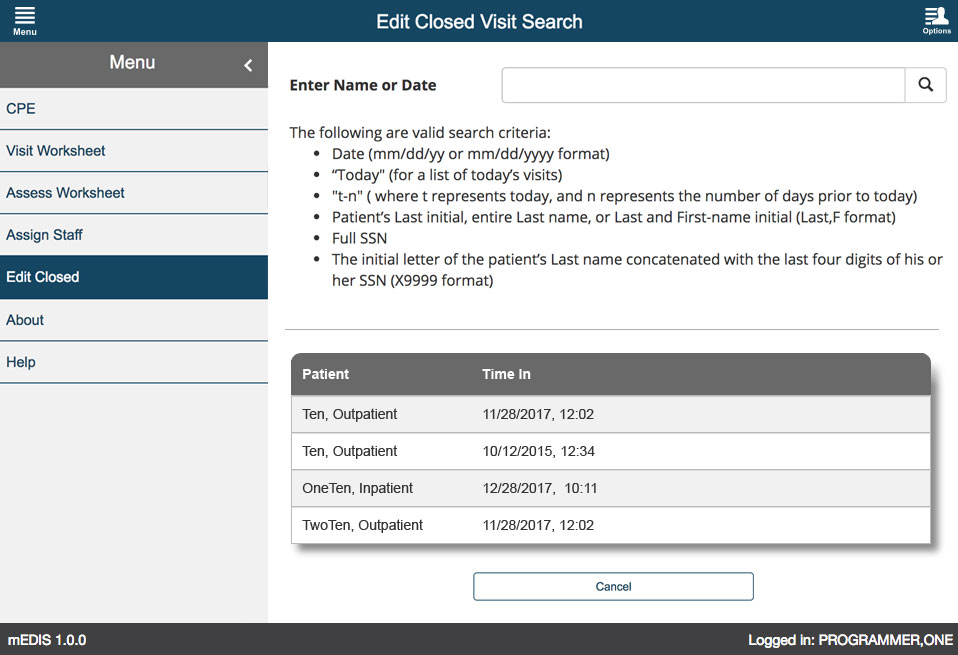Image resolution: width=958 pixels, height=655 pixels.
Task: Open the About menu item
Action: click(x=134, y=320)
